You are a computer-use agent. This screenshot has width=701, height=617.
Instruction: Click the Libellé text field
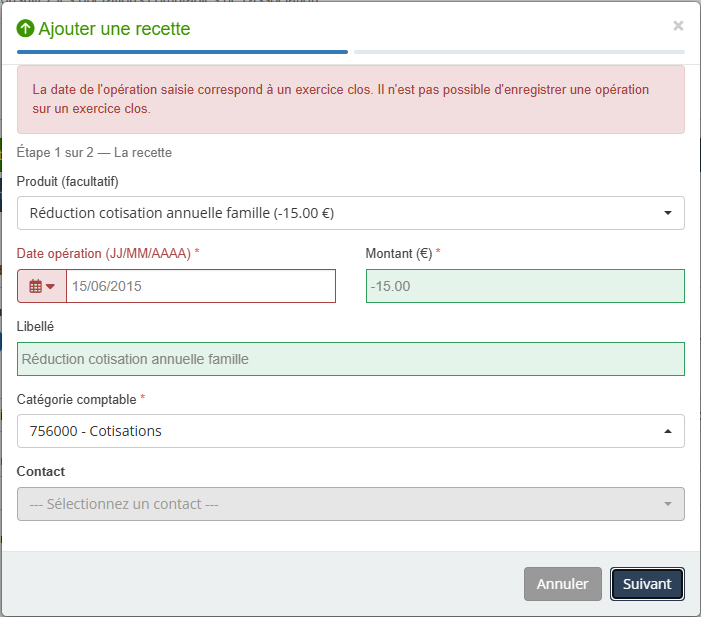click(350, 359)
